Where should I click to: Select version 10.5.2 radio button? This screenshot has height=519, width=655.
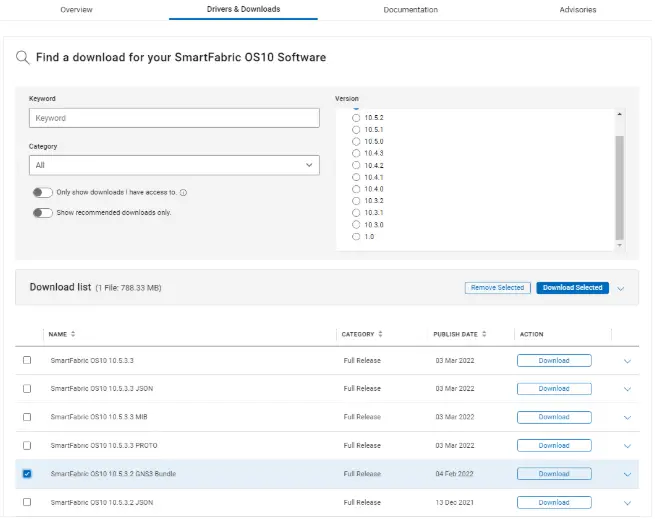(x=356, y=118)
